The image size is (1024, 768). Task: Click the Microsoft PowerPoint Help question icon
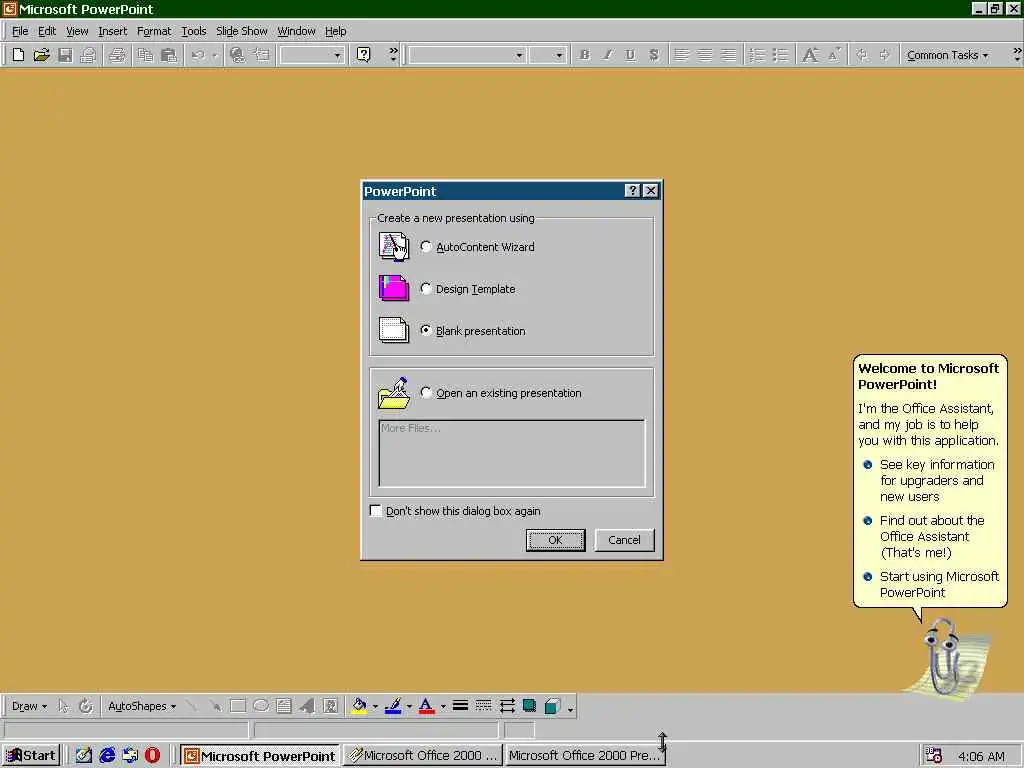pyautogui.click(x=364, y=55)
